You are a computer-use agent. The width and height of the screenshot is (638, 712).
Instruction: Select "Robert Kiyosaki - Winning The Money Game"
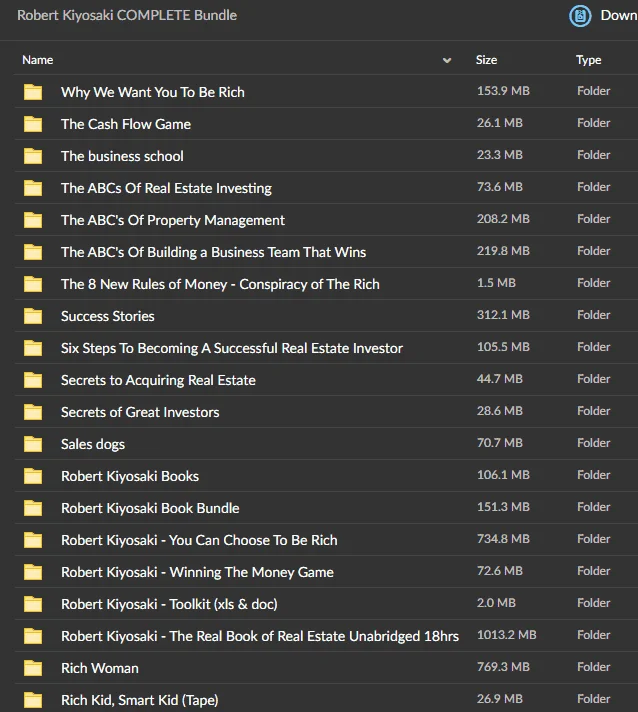point(197,572)
